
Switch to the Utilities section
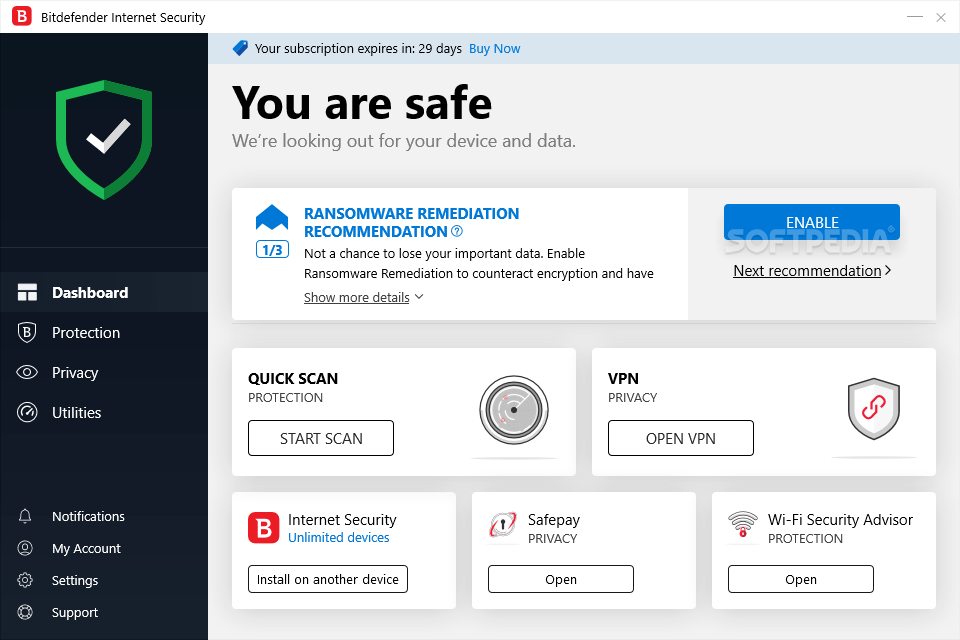(104, 412)
